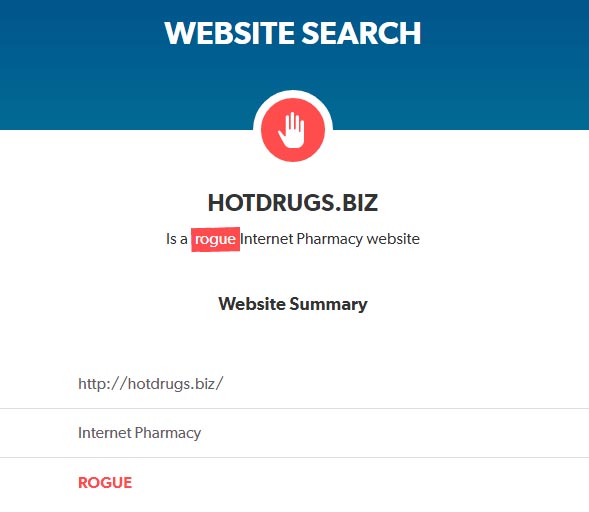This screenshot has height=512, width=589.
Task: Click the .BIZ ending of the site title
Action: pyautogui.click(x=356, y=203)
